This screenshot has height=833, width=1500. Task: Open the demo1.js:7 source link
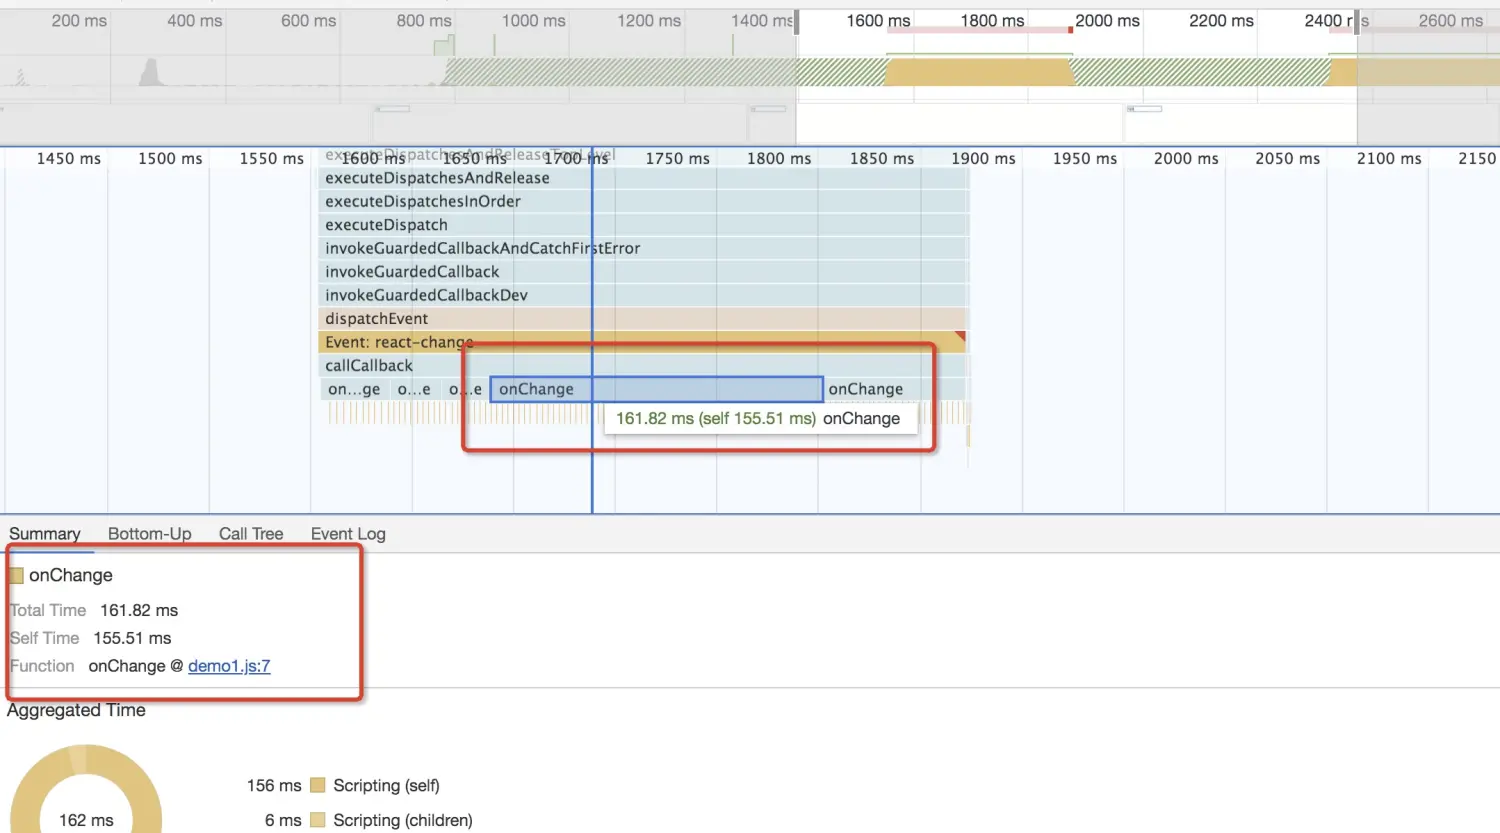click(229, 666)
